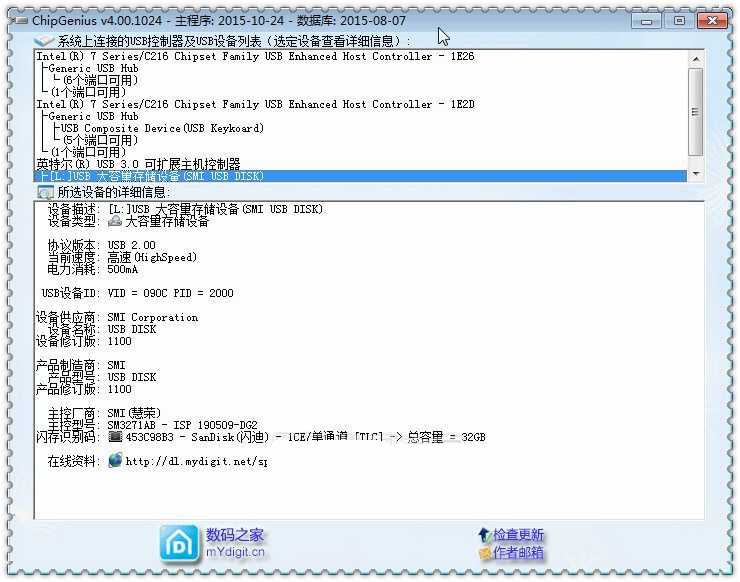Click the flash chip icon before 453C98B3
740x582 pixels.
tap(115, 437)
